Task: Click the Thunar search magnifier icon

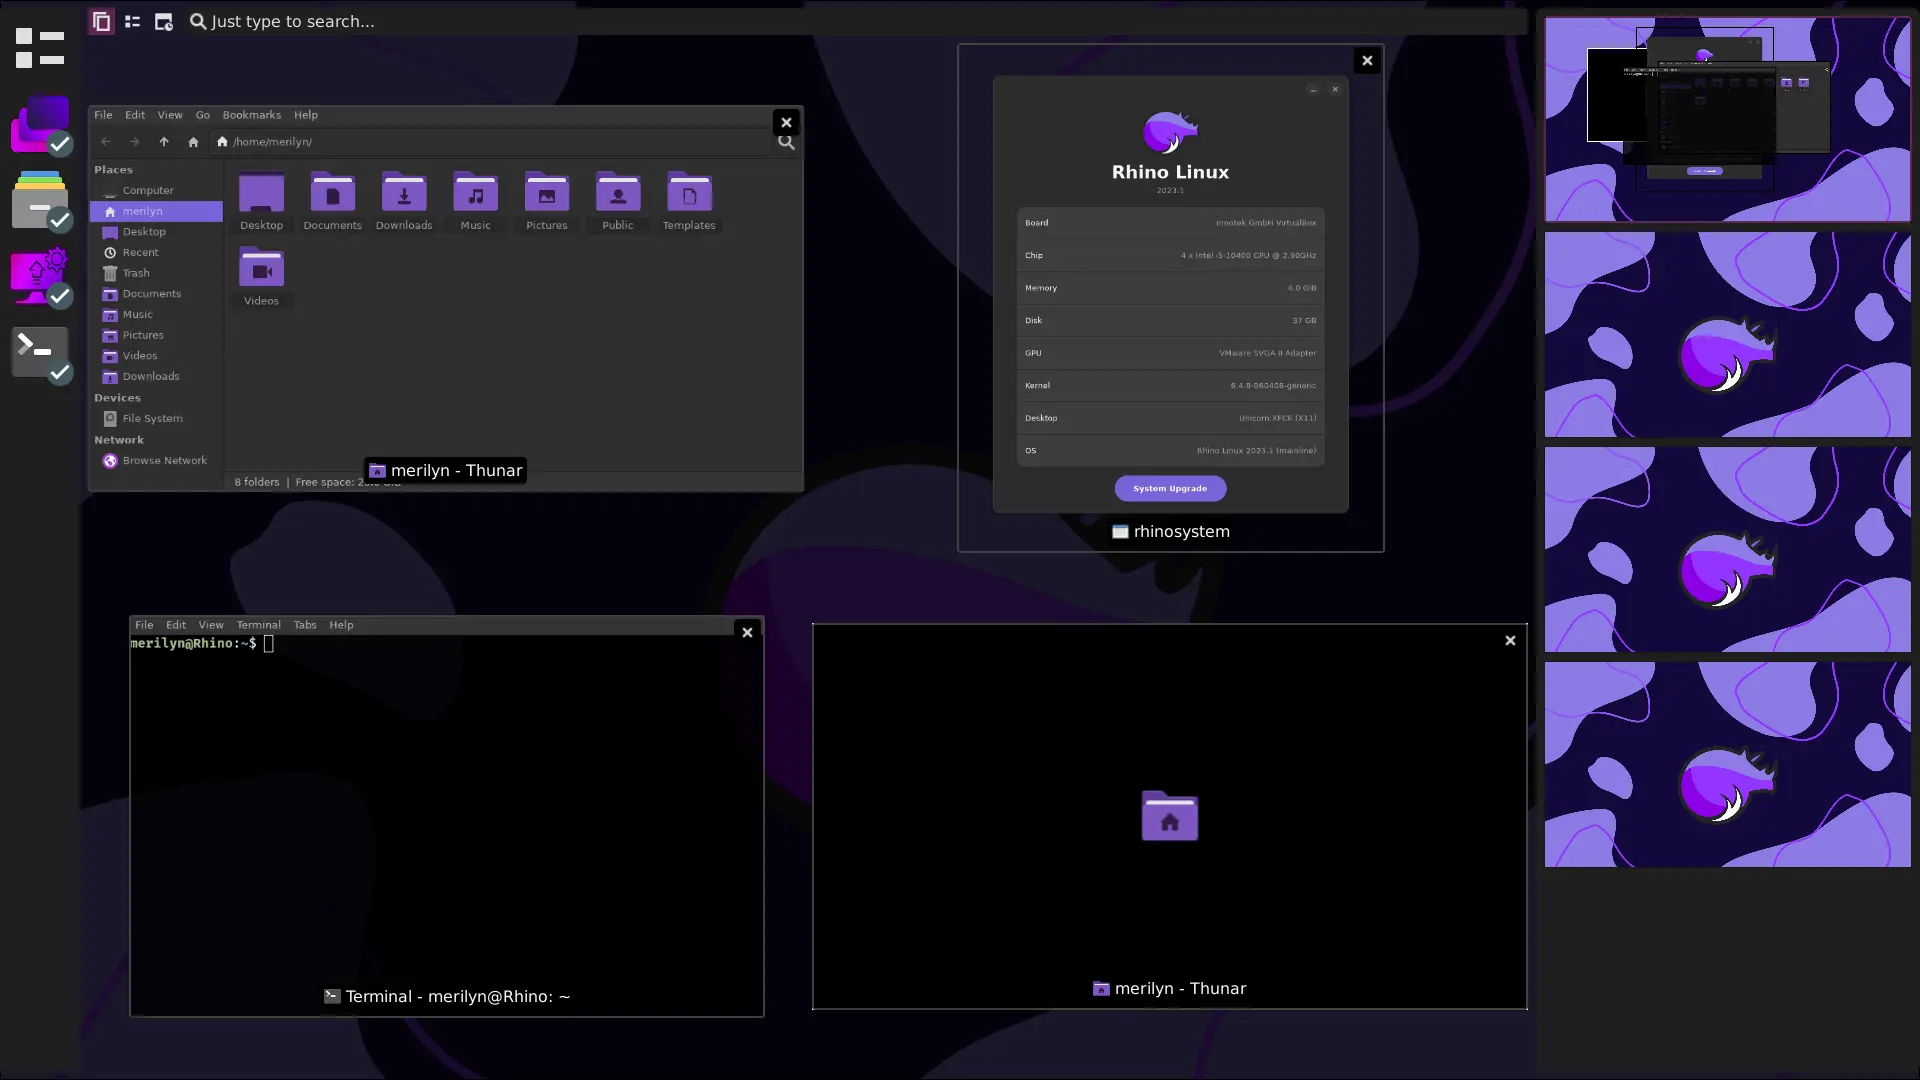Action: pos(786,142)
